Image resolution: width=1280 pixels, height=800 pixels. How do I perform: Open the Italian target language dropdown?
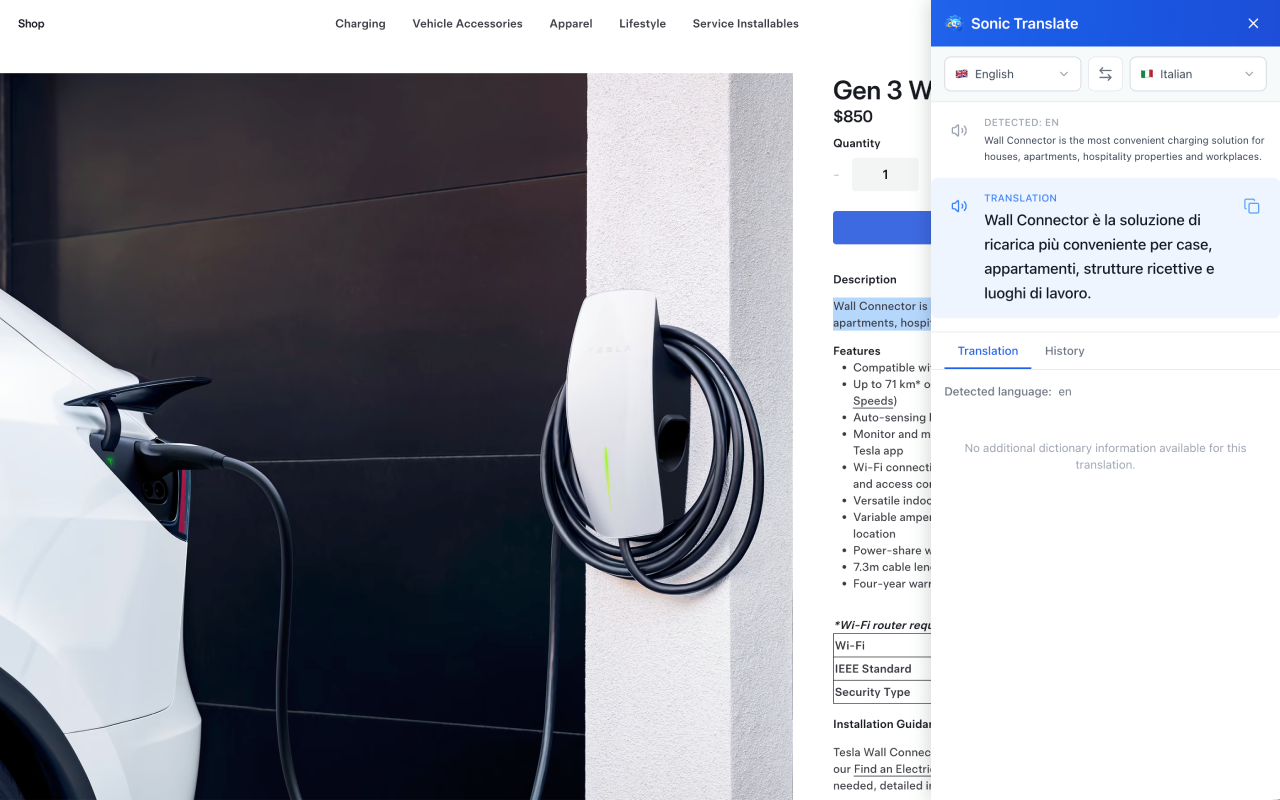1198,74
